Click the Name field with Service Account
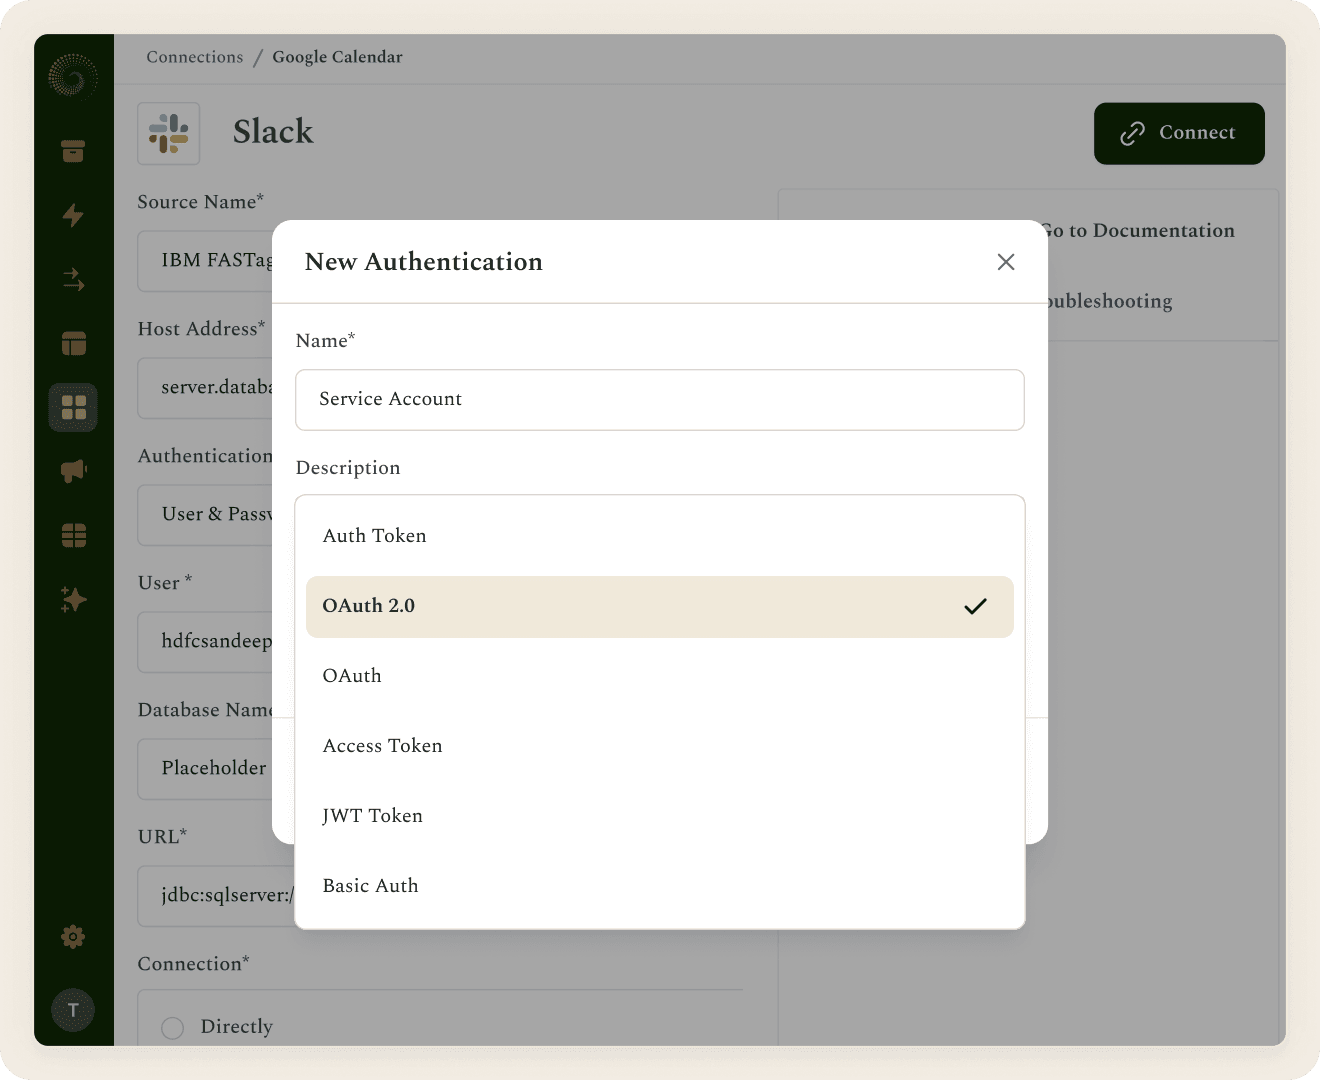Image resolution: width=1320 pixels, height=1080 pixels. click(660, 400)
